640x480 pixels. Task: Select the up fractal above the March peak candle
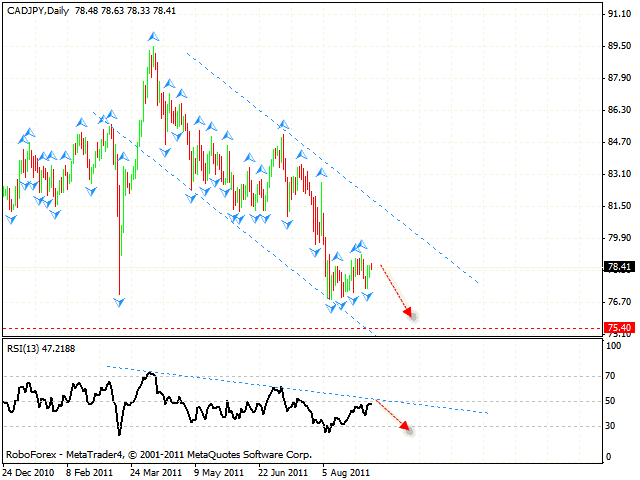pos(153,37)
